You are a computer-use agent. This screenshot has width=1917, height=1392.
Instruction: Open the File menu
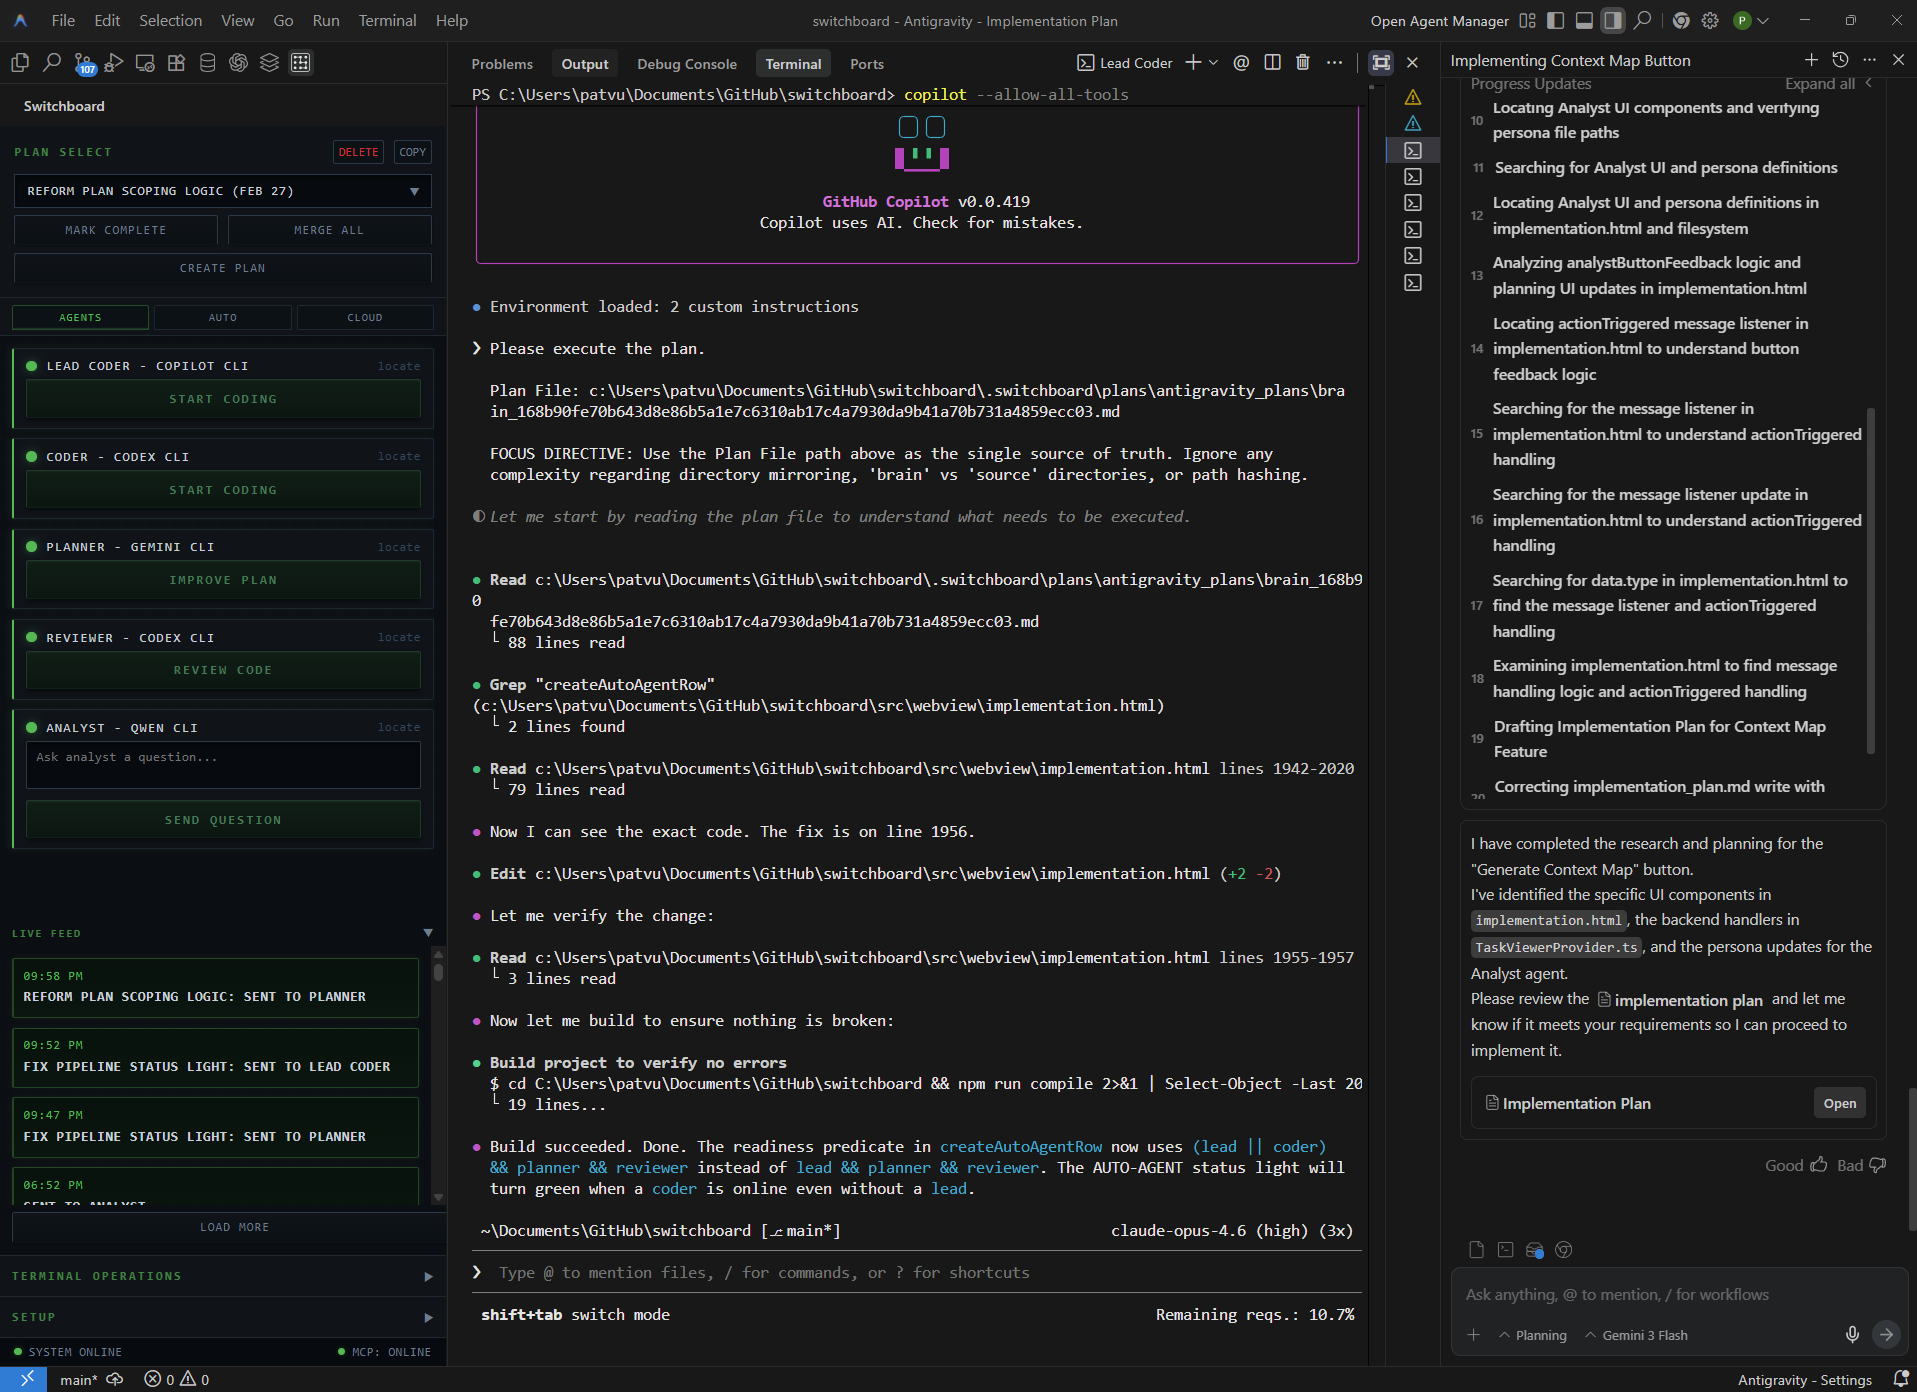coord(63,20)
